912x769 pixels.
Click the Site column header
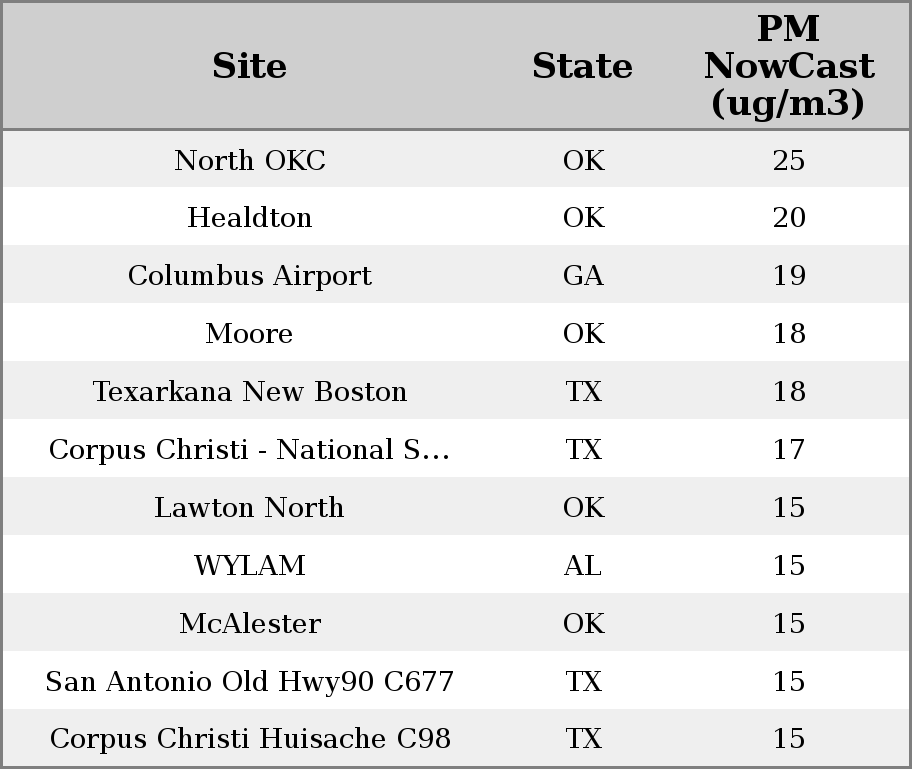tap(250, 66)
